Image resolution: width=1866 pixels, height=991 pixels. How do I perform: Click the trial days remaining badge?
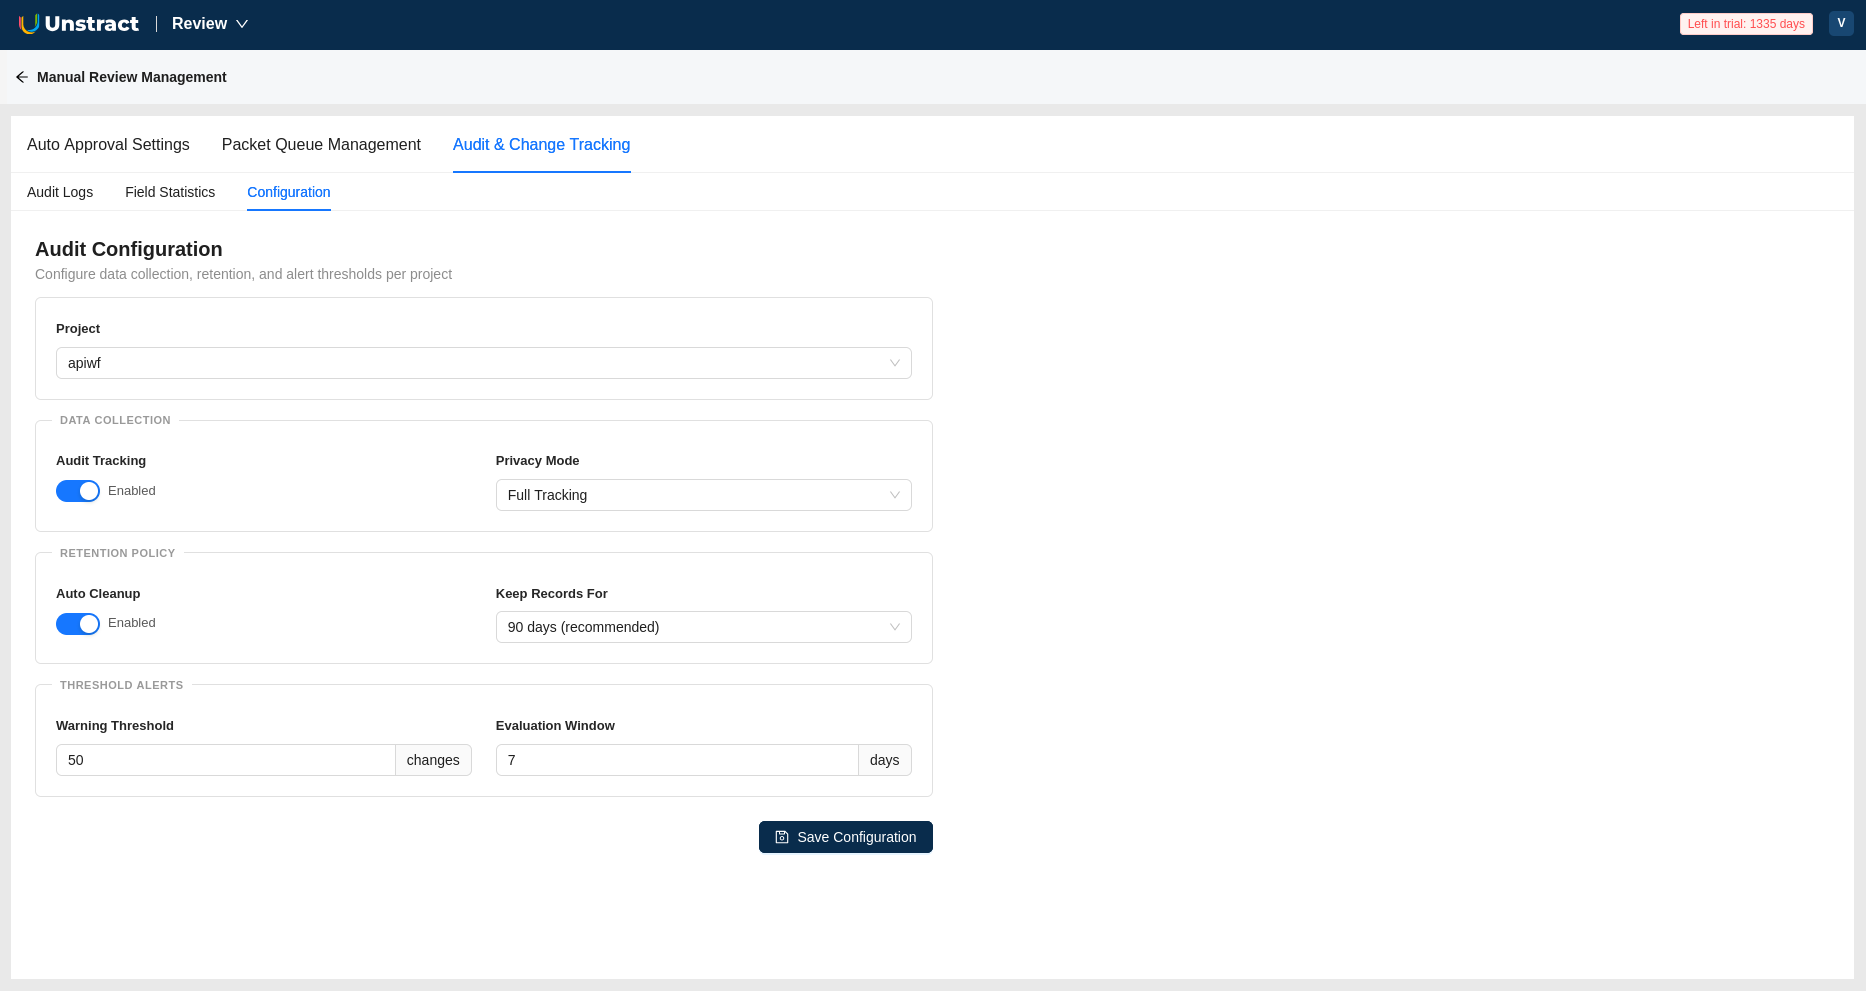click(1746, 24)
